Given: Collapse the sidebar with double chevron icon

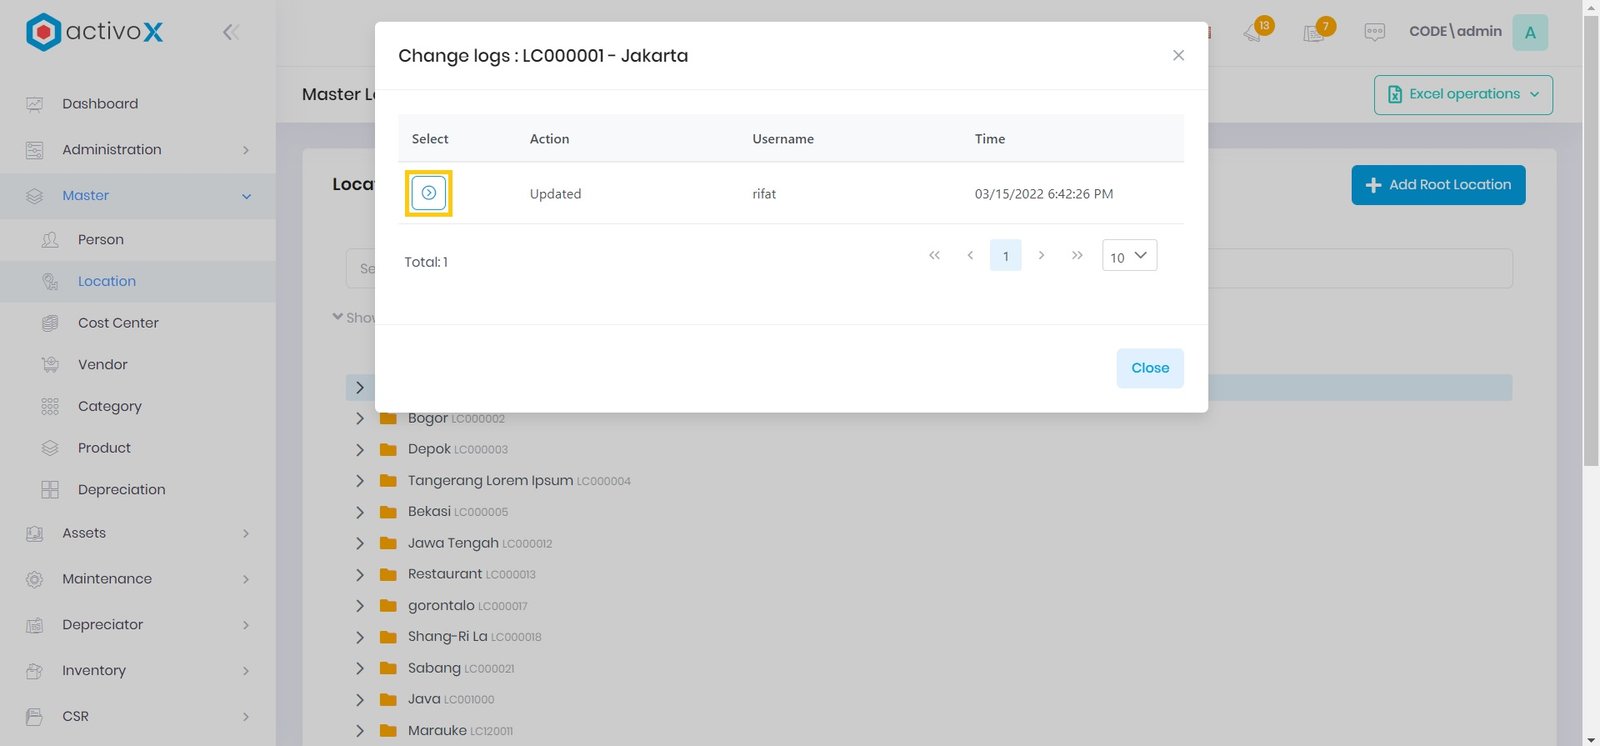Looking at the screenshot, I should coord(230,32).
